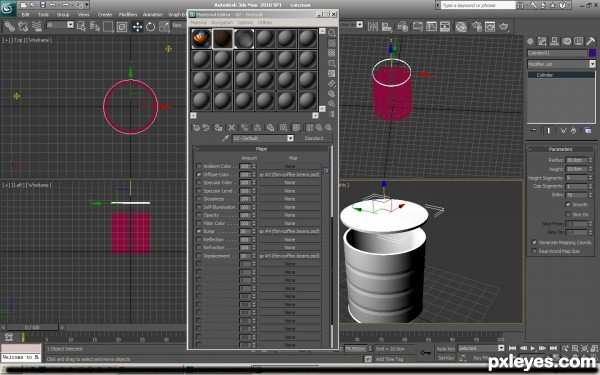Click the Play Animation button
Image resolution: width=600 pixels, height=375 pixels.
coord(532,348)
